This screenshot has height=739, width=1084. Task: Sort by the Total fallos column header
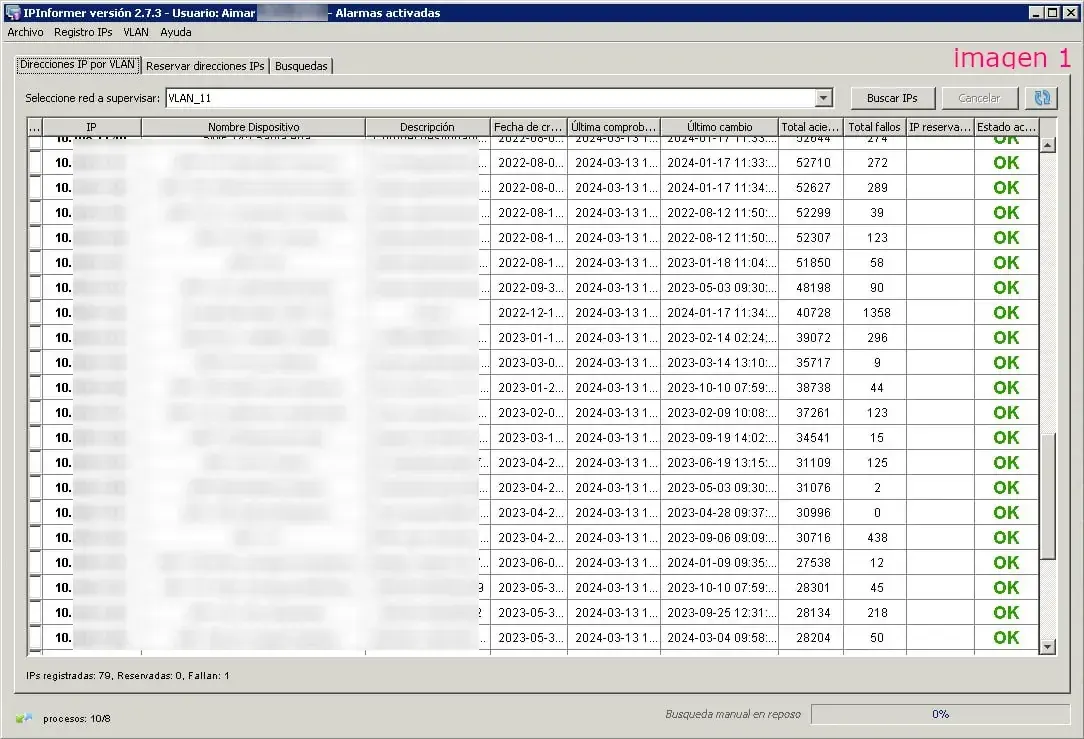[x=875, y=127]
